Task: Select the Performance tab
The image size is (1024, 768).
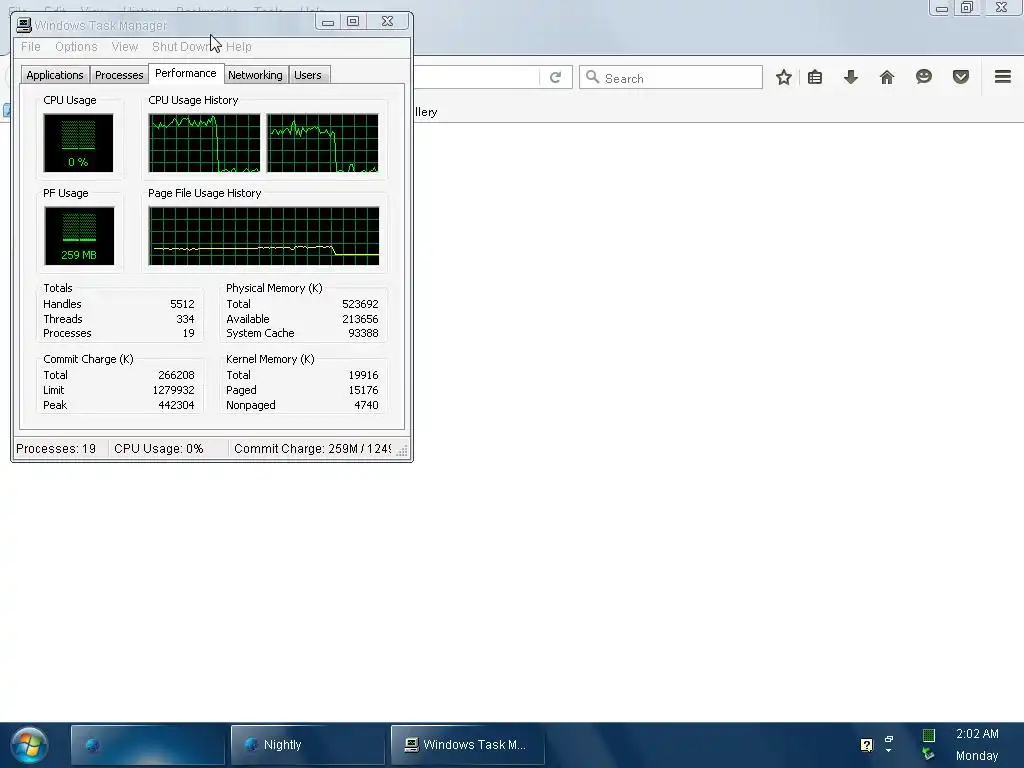Action: (x=185, y=73)
